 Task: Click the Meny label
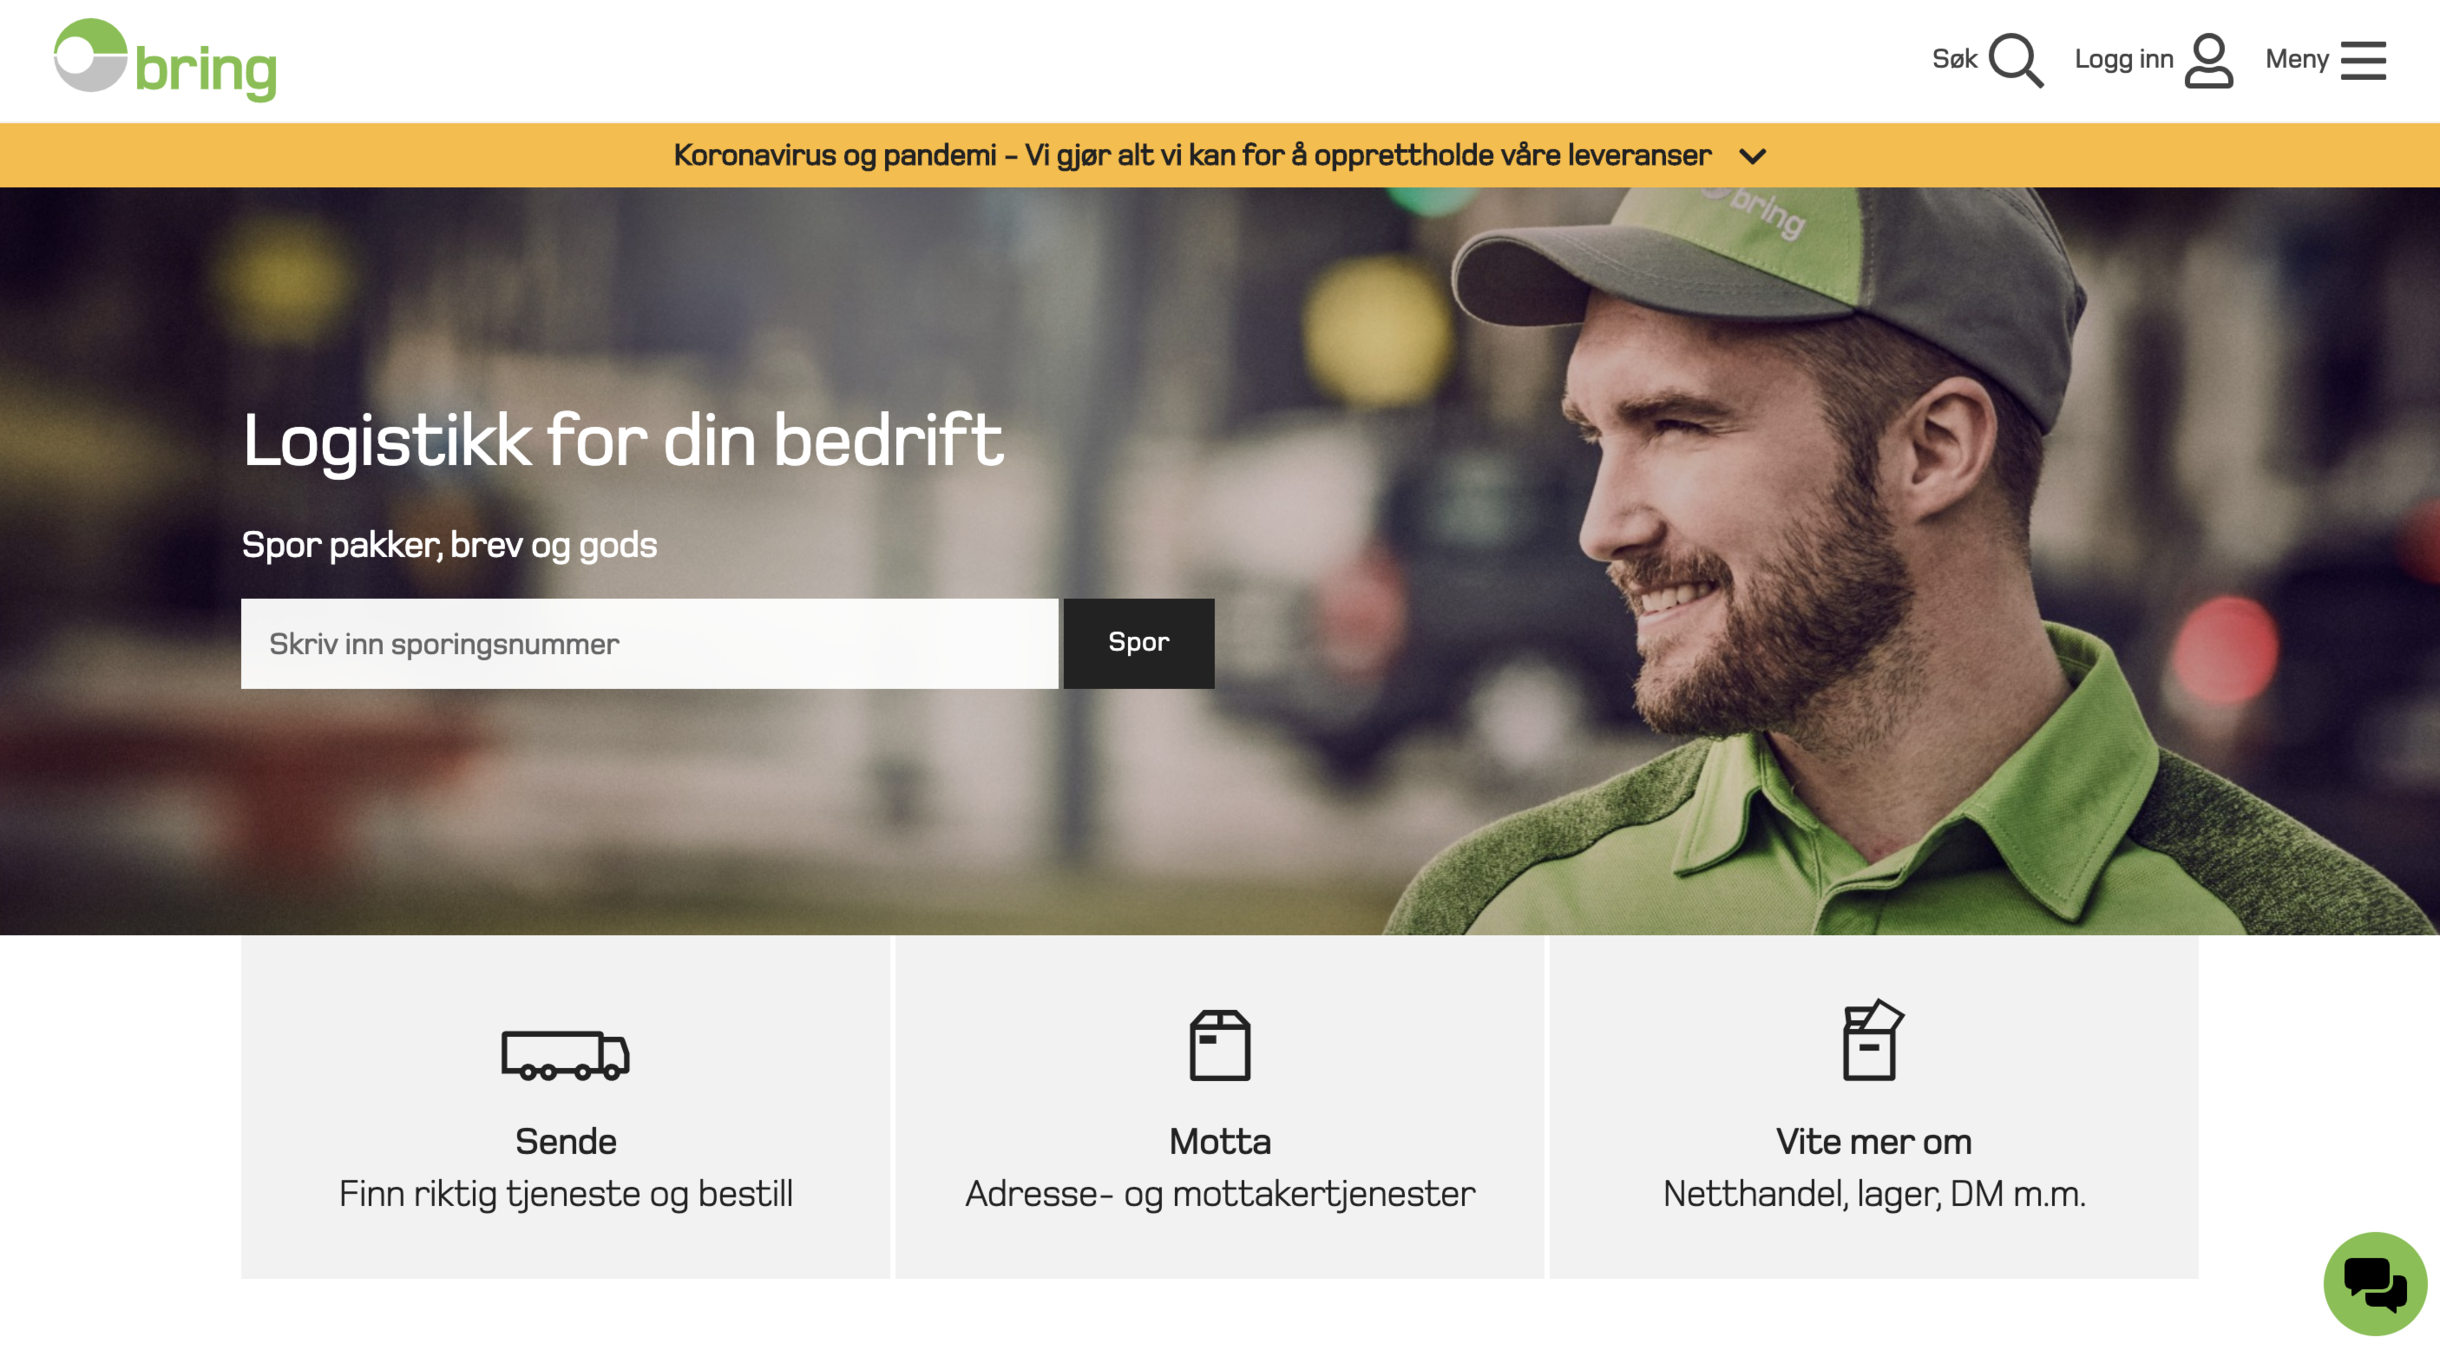[x=2297, y=59]
